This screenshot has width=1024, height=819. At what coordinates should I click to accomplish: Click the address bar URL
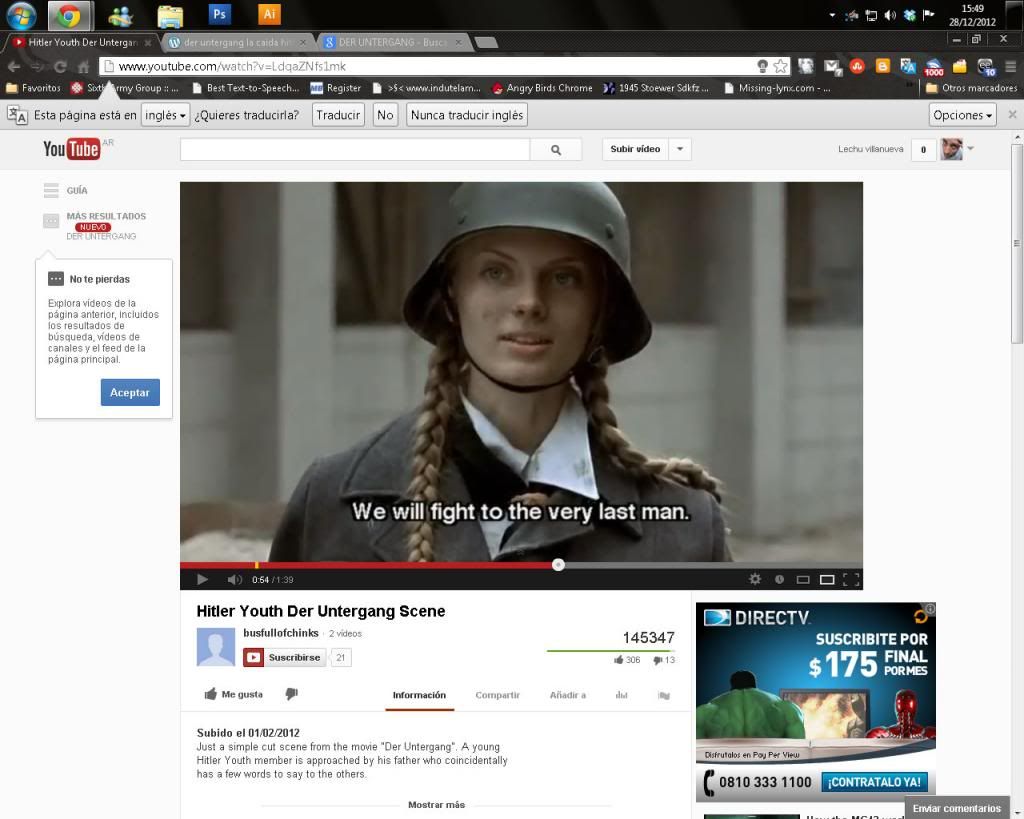point(232,66)
